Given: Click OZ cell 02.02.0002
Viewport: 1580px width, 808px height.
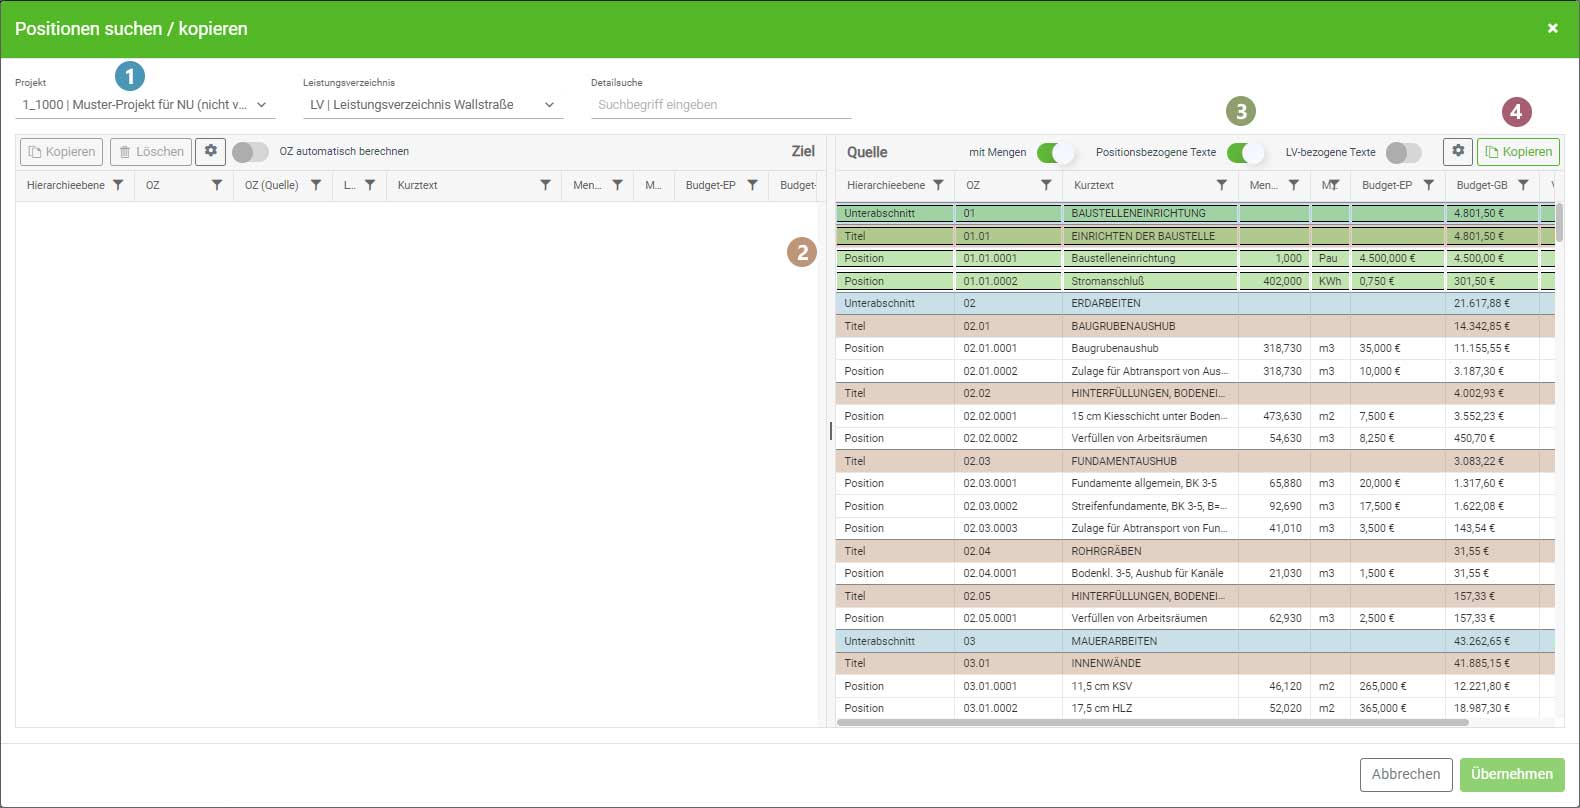Looking at the screenshot, I should tap(1008, 438).
